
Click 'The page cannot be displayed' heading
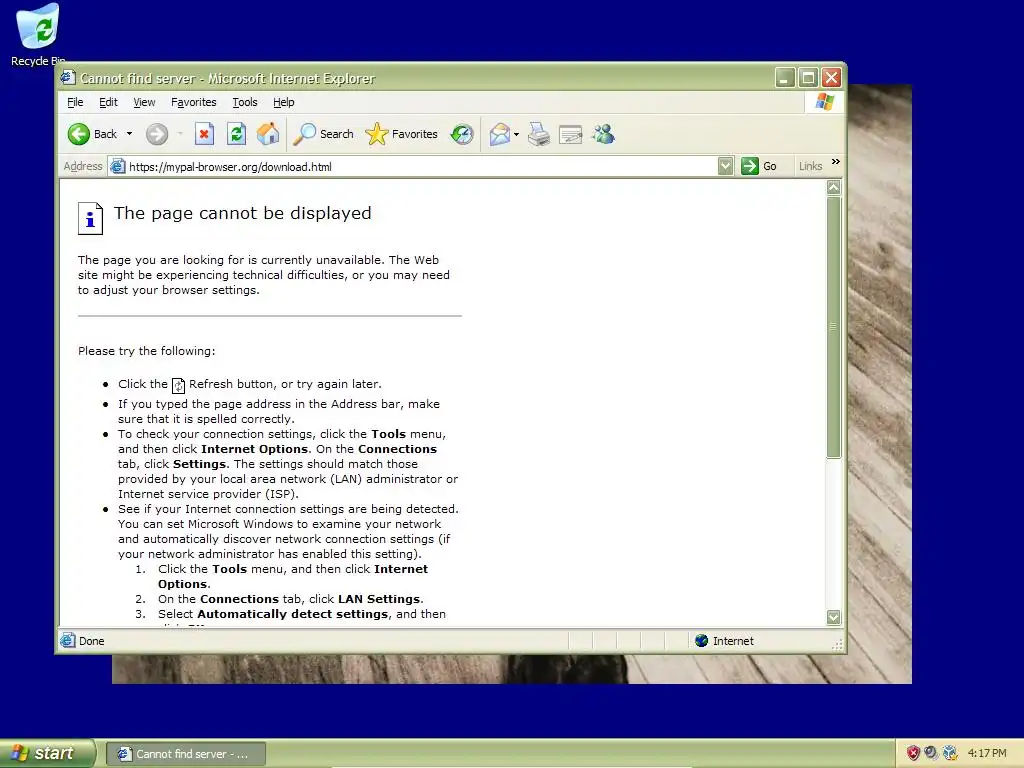coord(243,213)
